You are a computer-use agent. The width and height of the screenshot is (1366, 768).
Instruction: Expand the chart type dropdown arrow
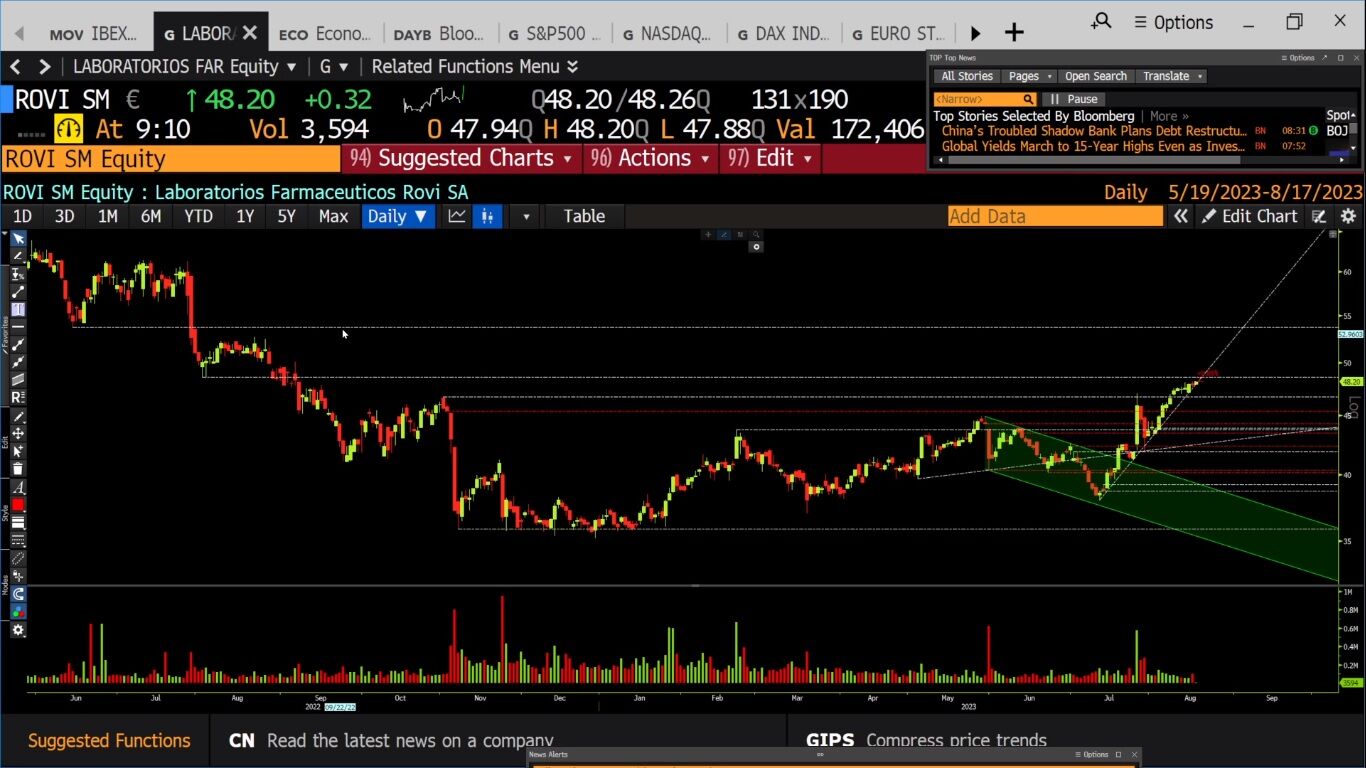(526, 216)
